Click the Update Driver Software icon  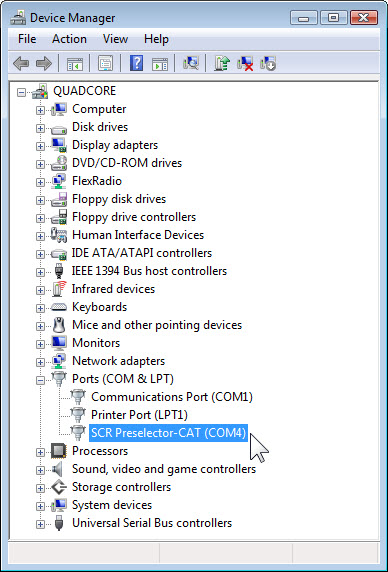[x=222, y=64]
